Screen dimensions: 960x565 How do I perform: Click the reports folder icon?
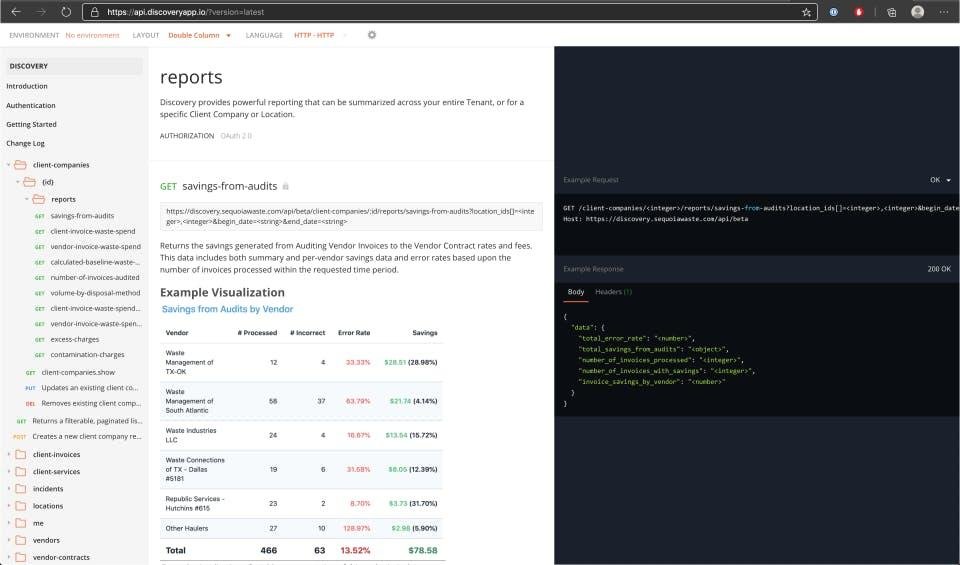click(39, 199)
